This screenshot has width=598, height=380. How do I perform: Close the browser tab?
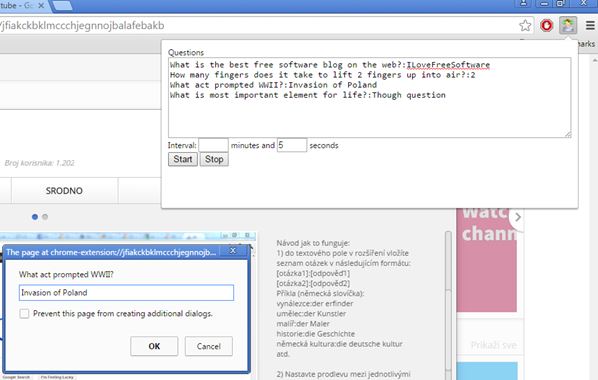tap(41, 5)
